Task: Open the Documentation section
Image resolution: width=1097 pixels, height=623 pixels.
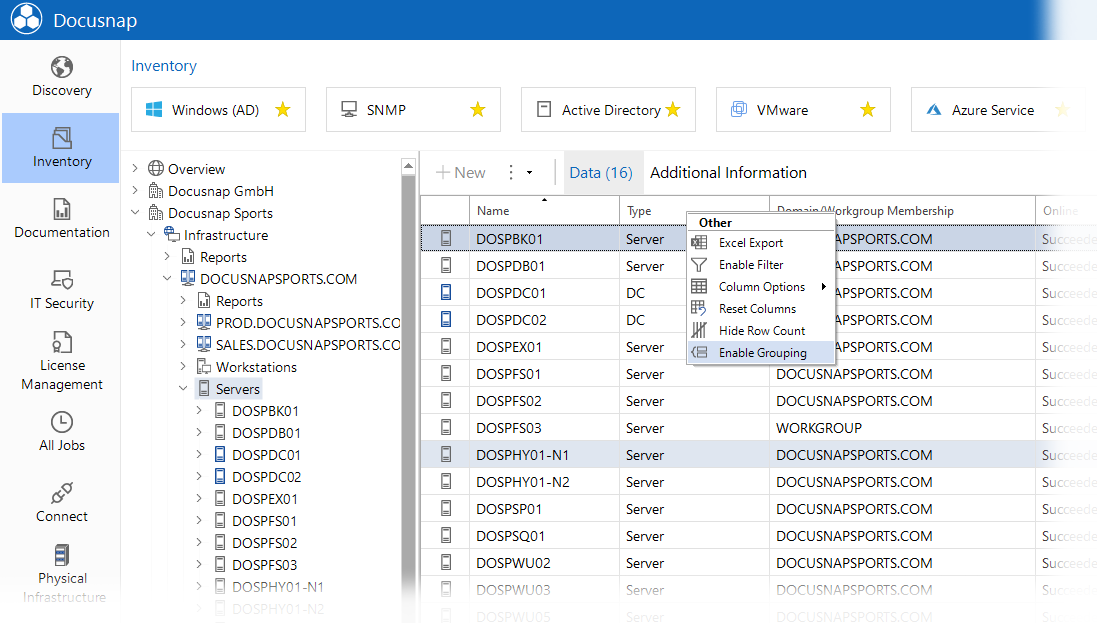Action: point(62,218)
